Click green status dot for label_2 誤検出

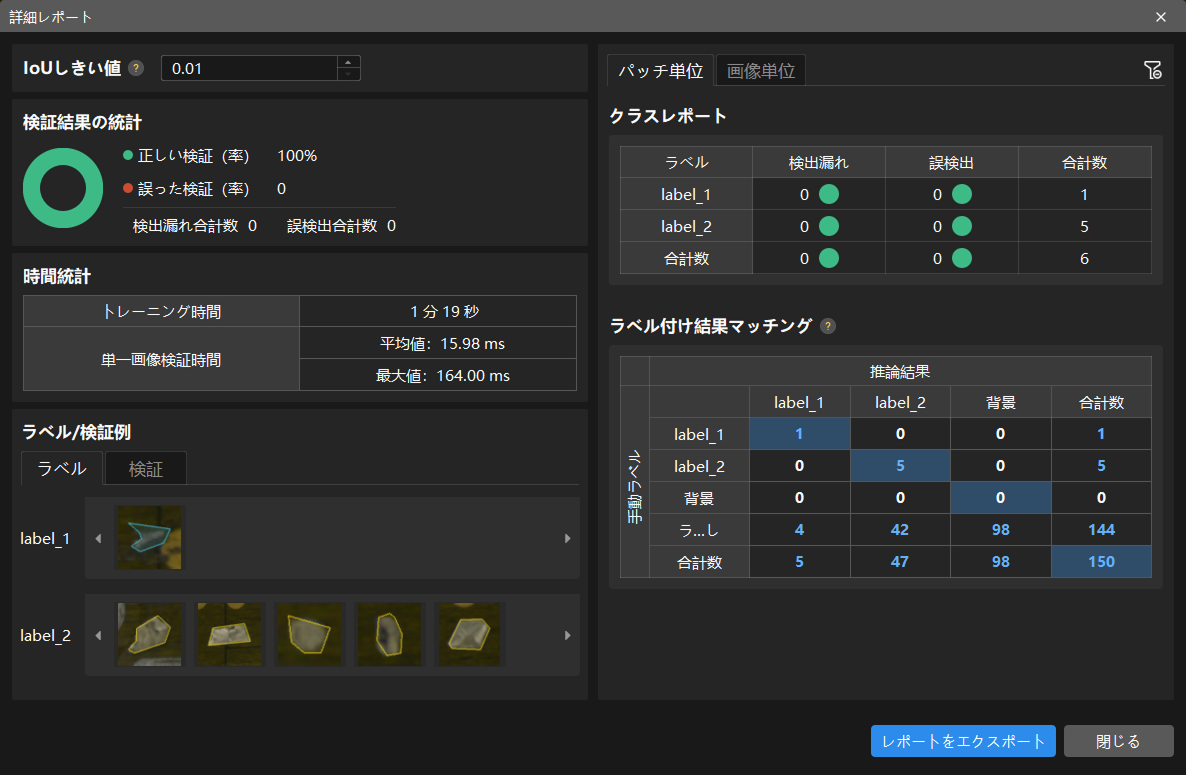pos(962,226)
